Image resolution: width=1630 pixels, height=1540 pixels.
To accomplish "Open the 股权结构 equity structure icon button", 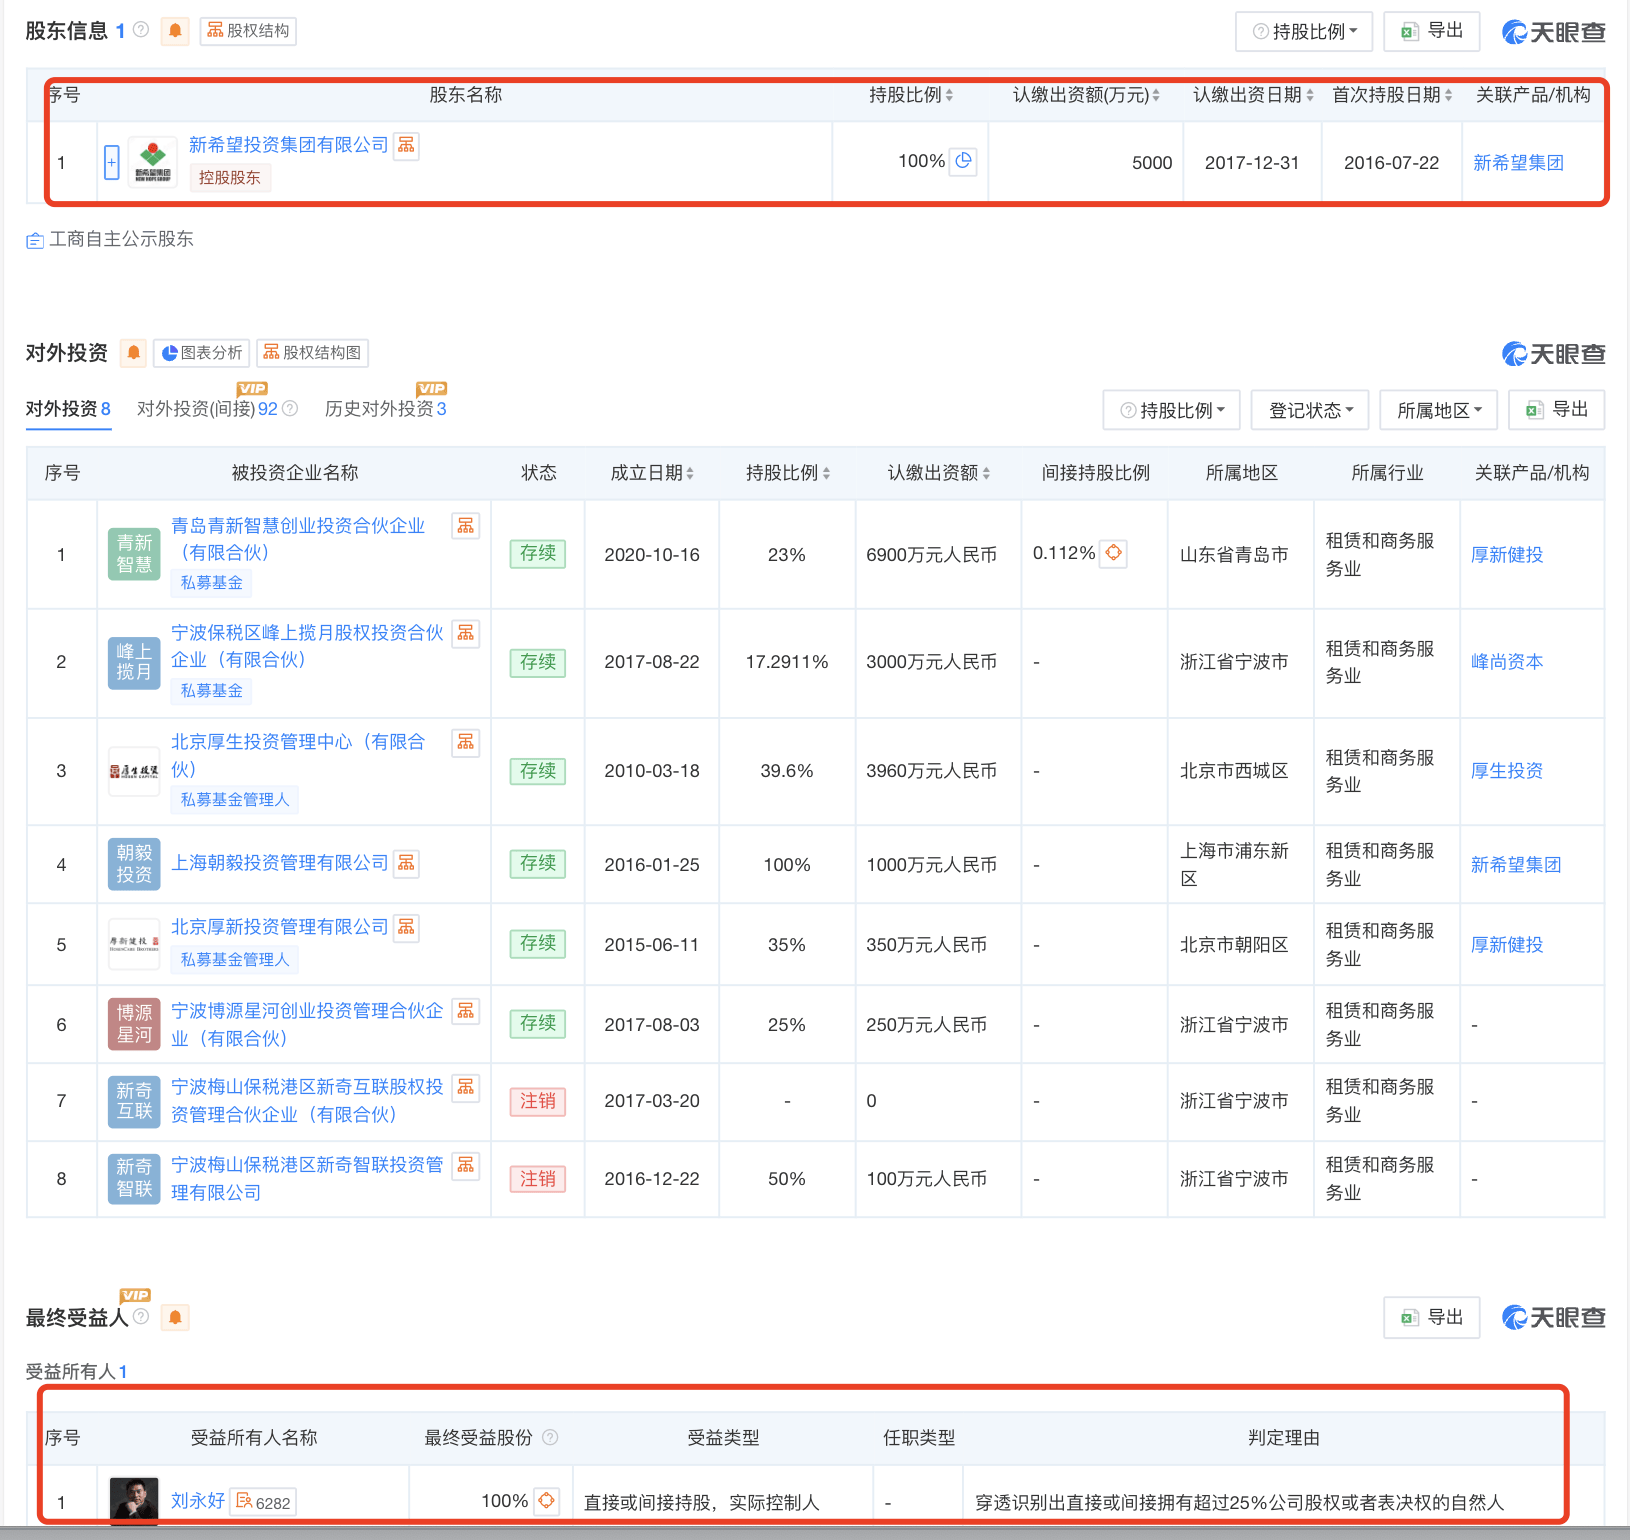I will click(x=247, y=31).
